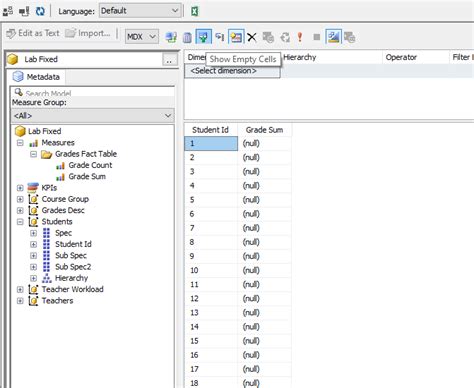The height and width of the screenshot is (388, 474).
Task: Click the Reconnect icon in top toolbar
Action: click(24, 11)
